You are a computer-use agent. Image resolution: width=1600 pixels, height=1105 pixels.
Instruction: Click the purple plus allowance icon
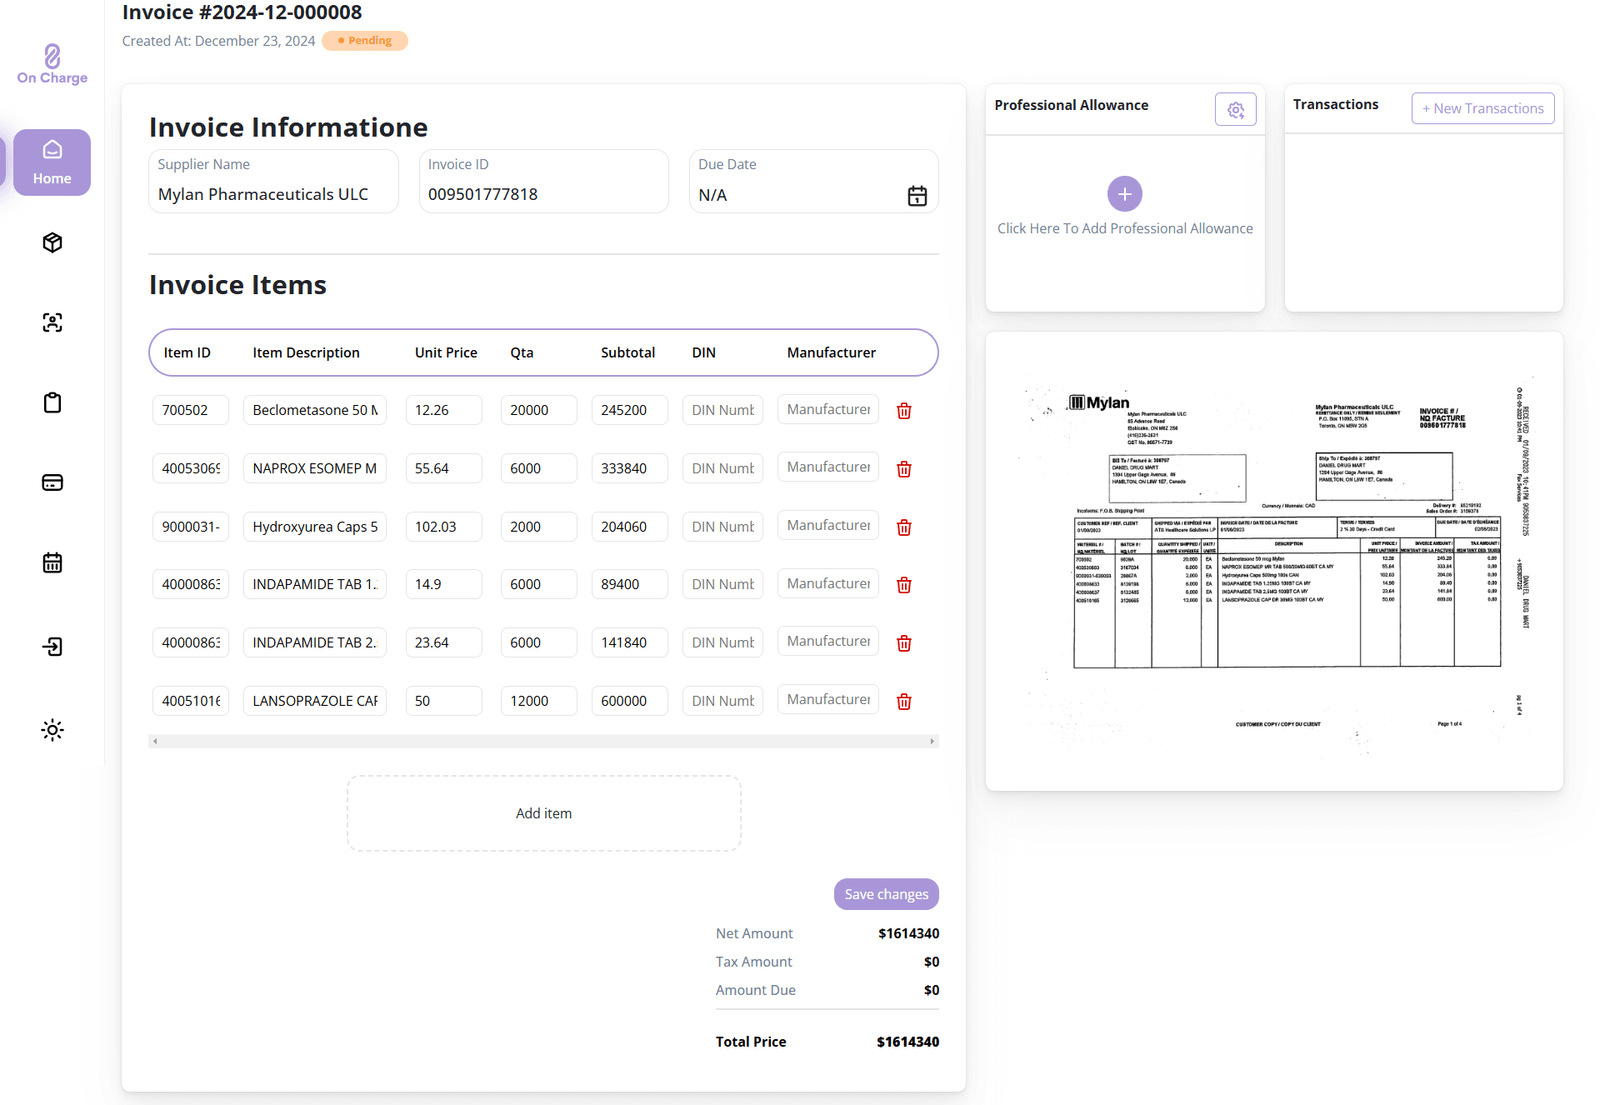pos(1125,194)
